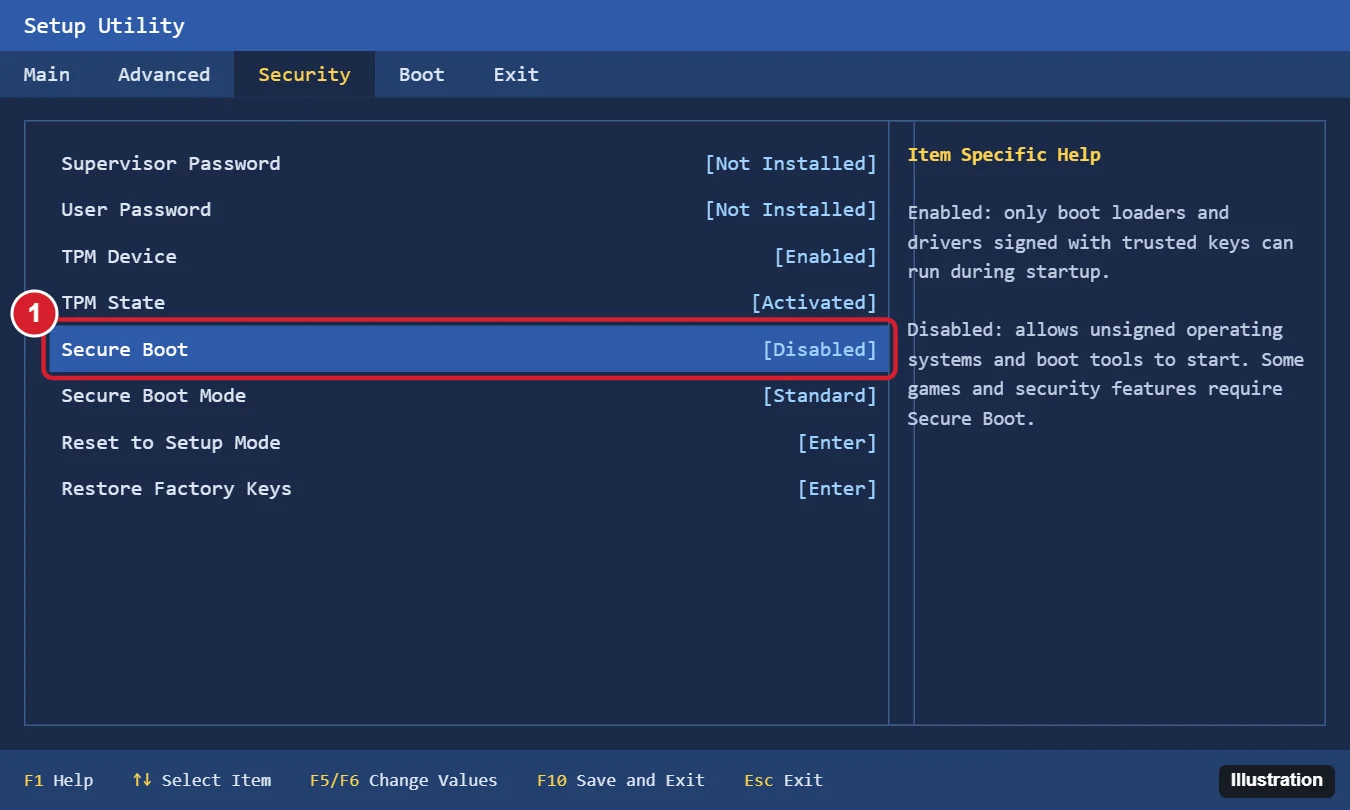Open the Exit tab
This screenshot has width=1350, height=810.
(x=516, y=75)
